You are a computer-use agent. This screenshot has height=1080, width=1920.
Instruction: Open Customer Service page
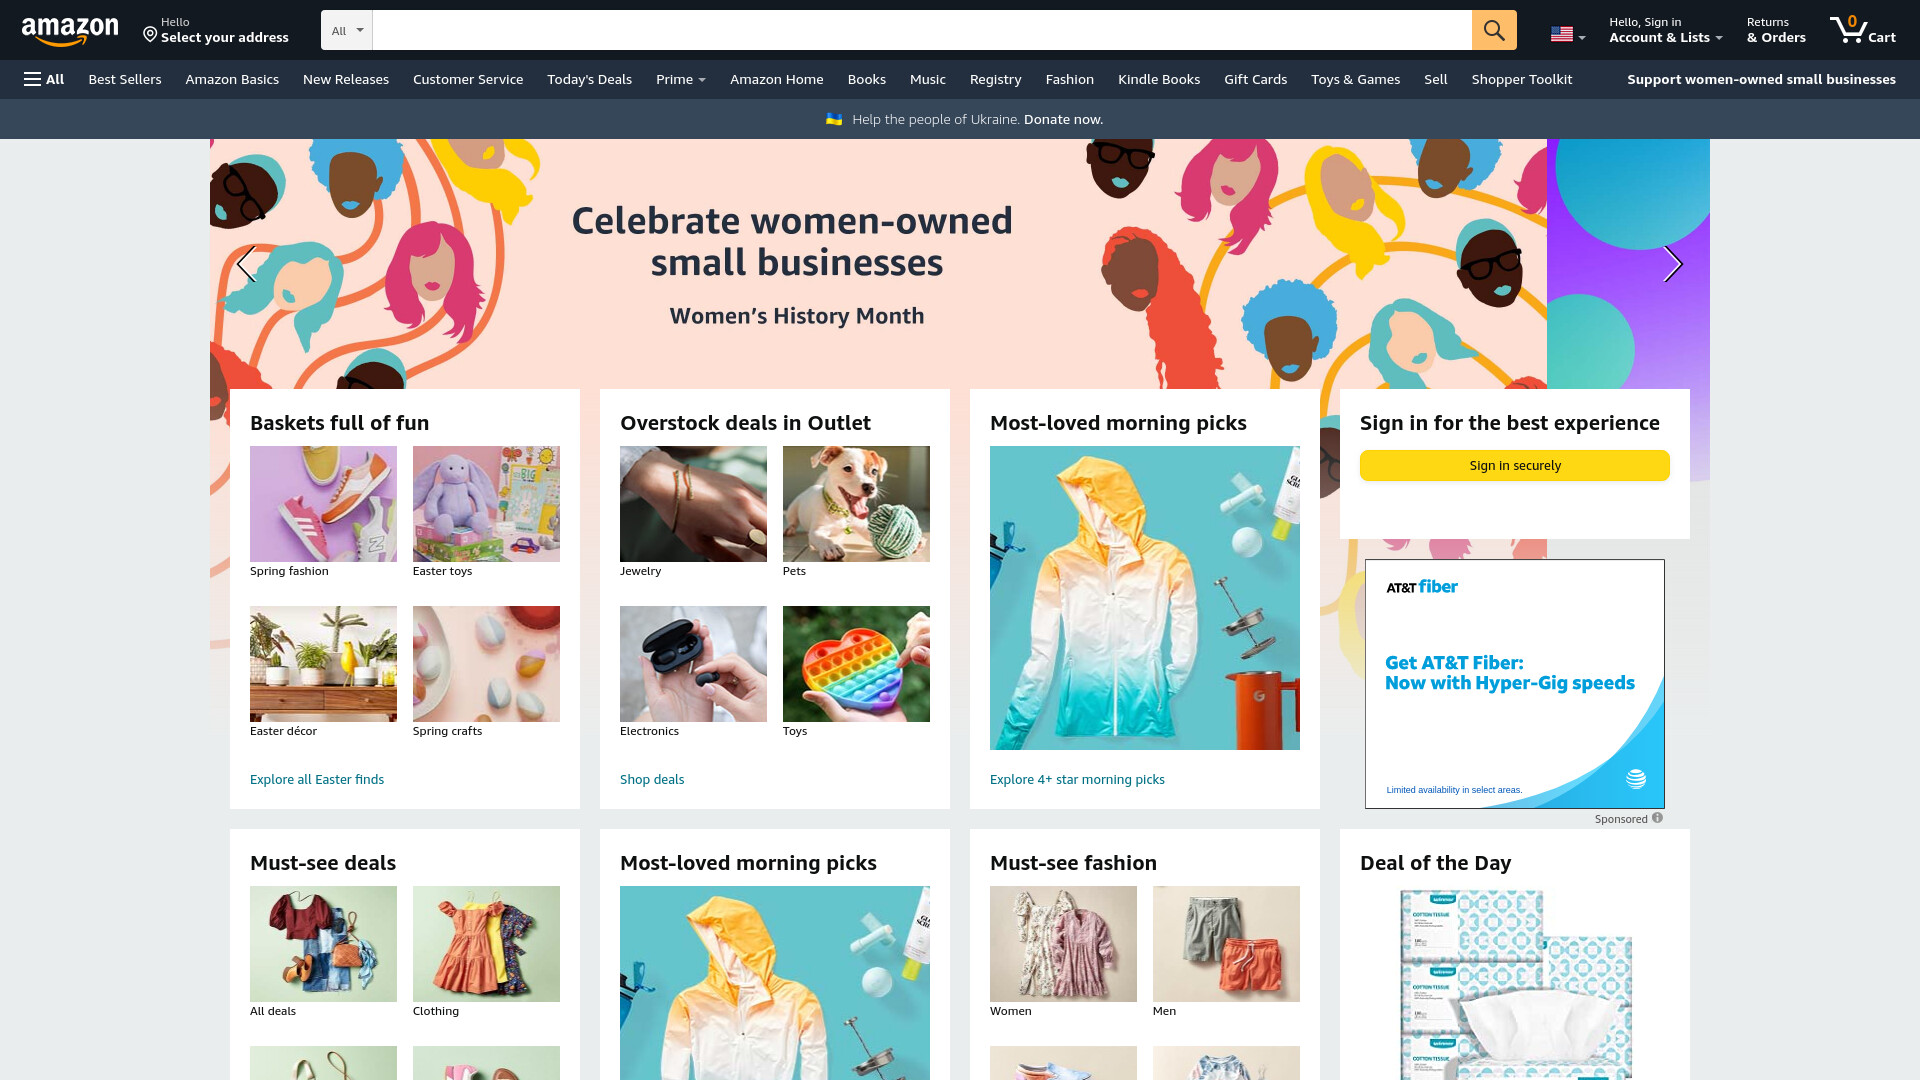tap(468, 79)
